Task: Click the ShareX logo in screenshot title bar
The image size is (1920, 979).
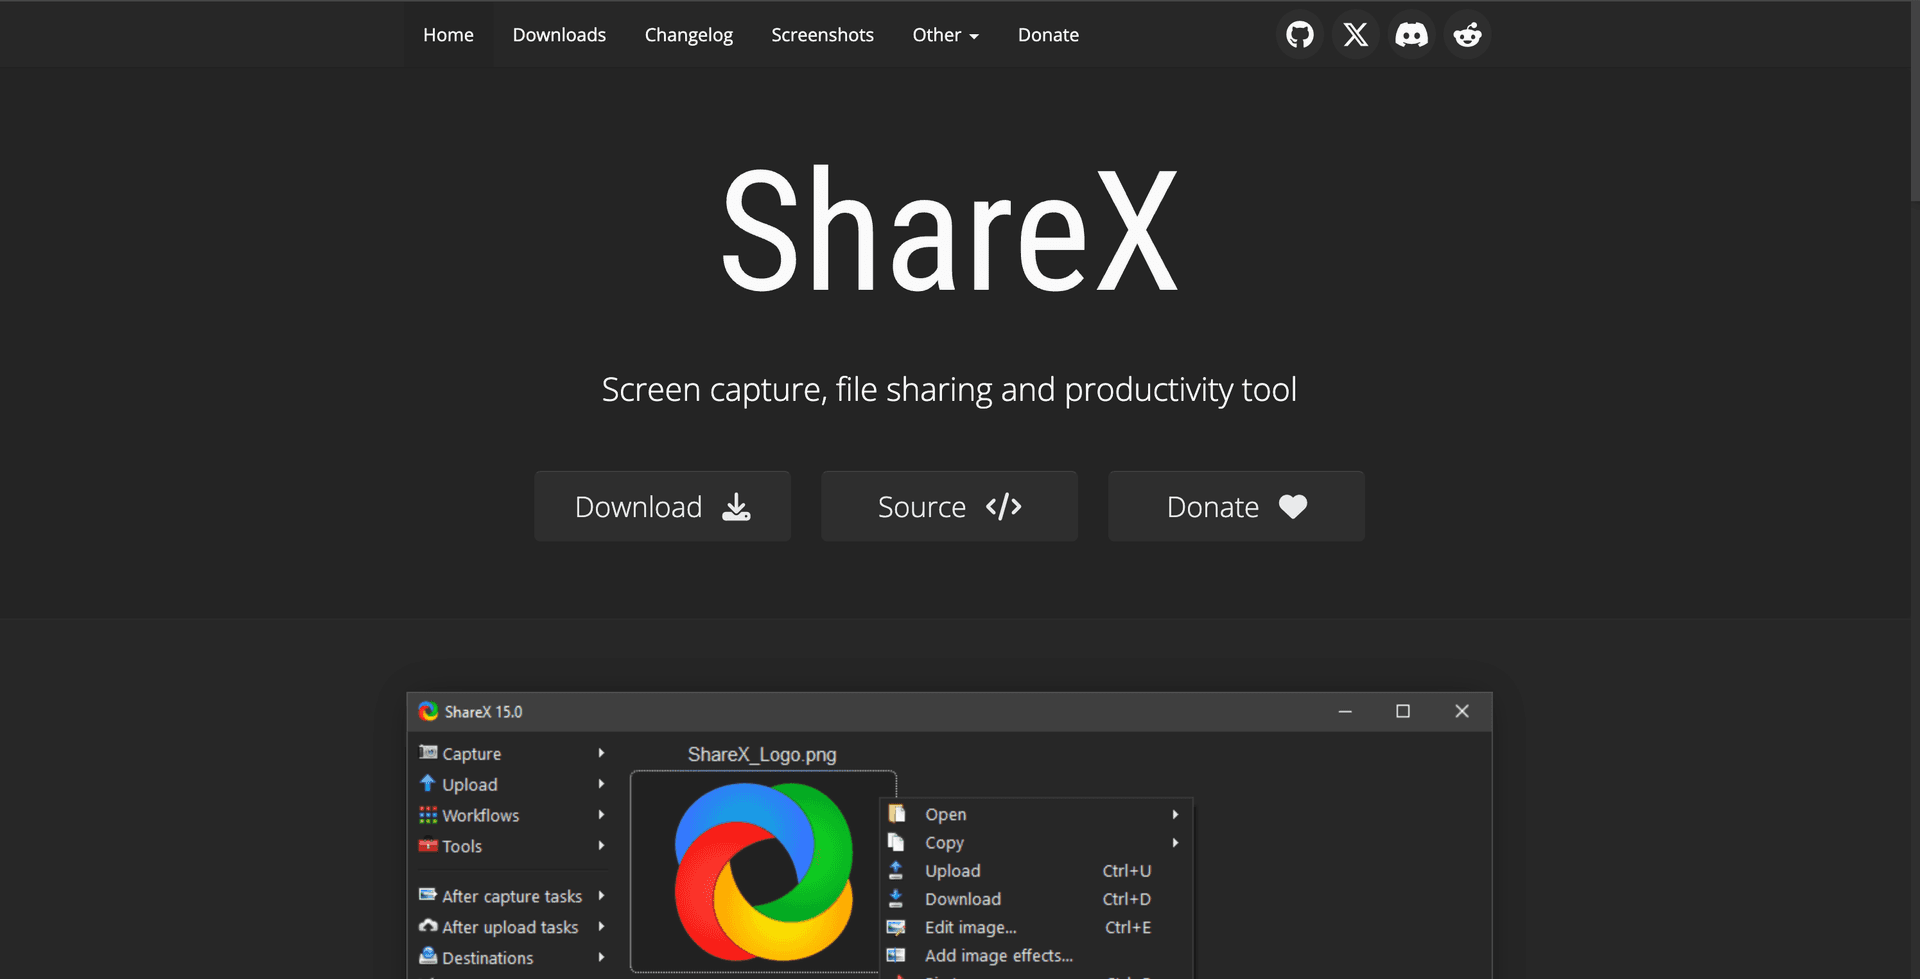Action: 429,711
